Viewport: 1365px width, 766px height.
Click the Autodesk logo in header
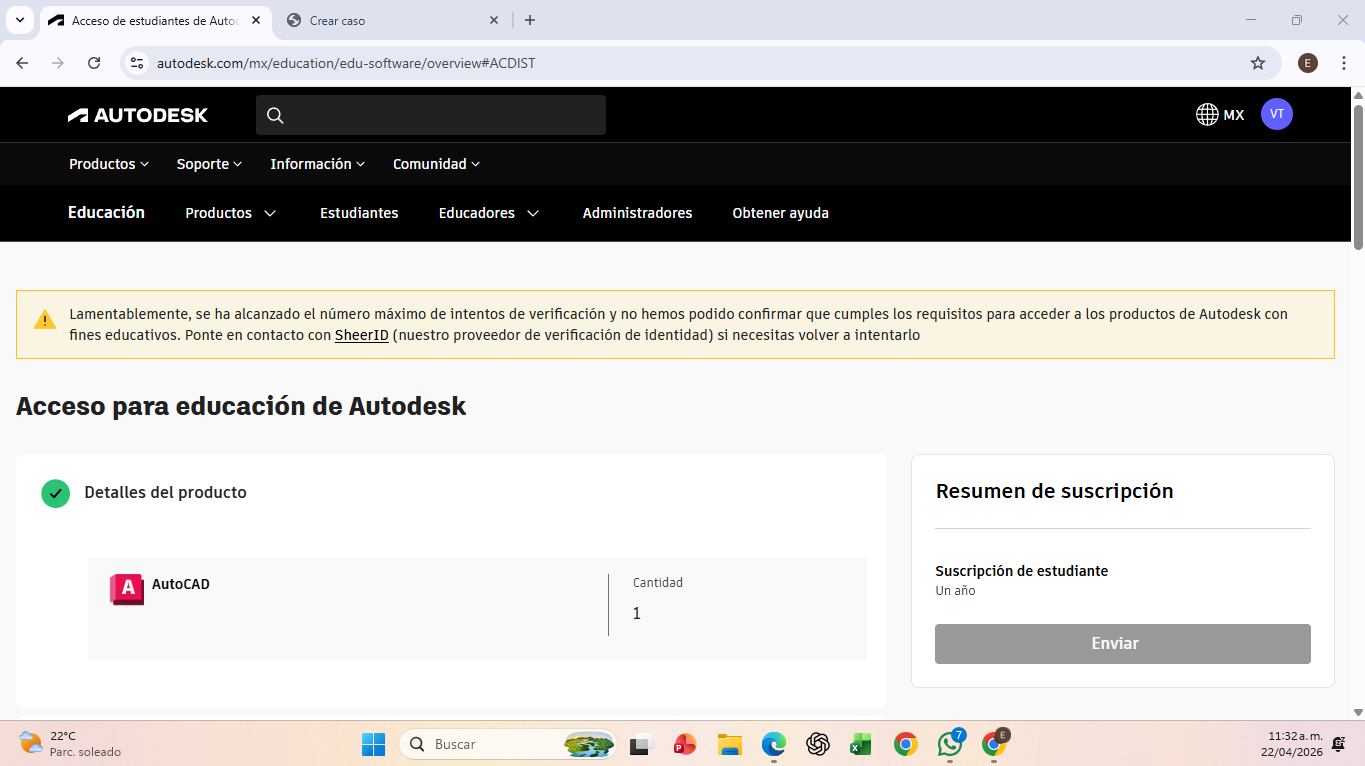tap(138, 115)
